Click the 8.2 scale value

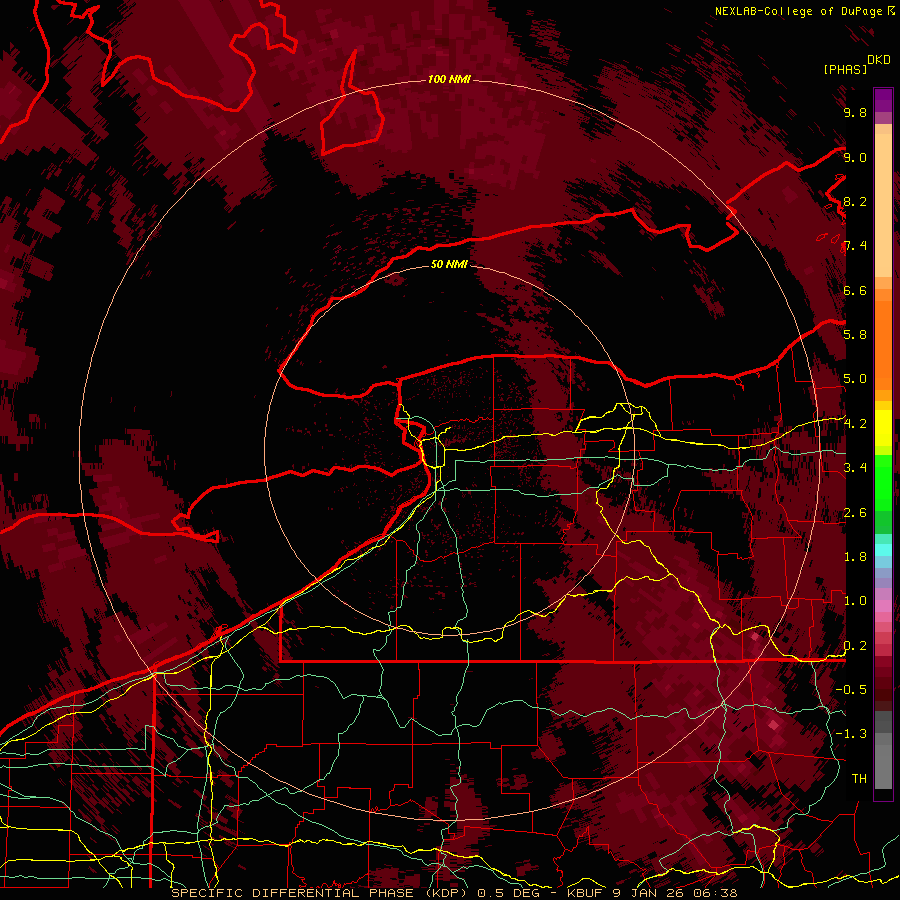[855, 201]
